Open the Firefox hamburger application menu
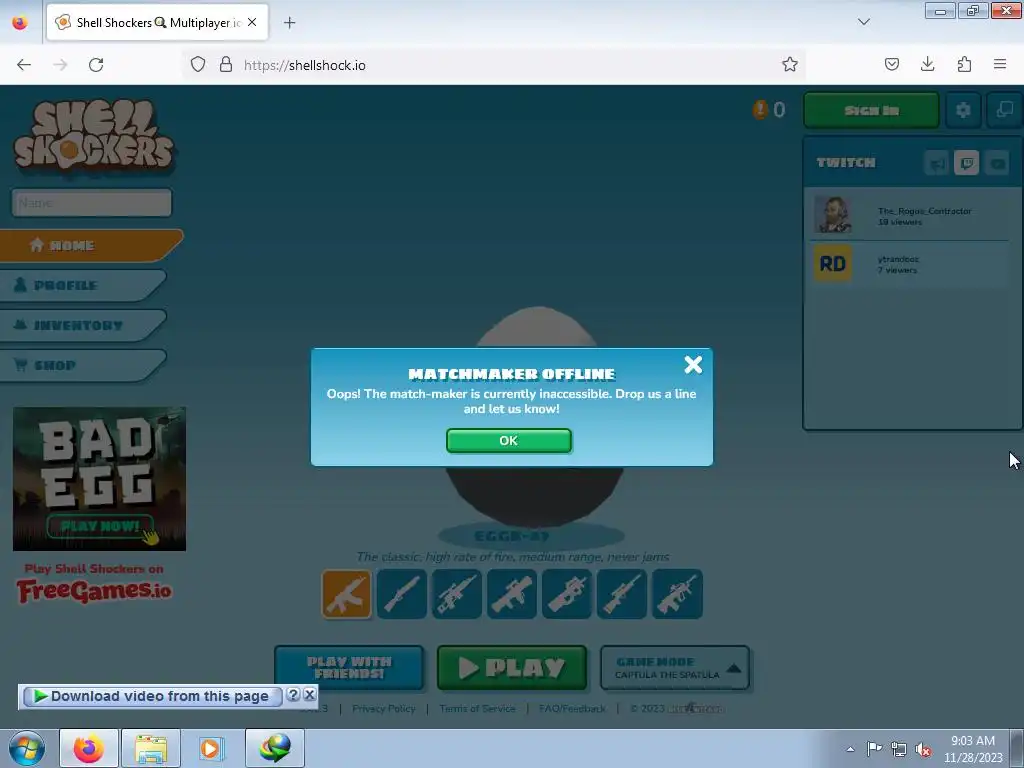The image size is (1024, 768). click(1000, 65)
